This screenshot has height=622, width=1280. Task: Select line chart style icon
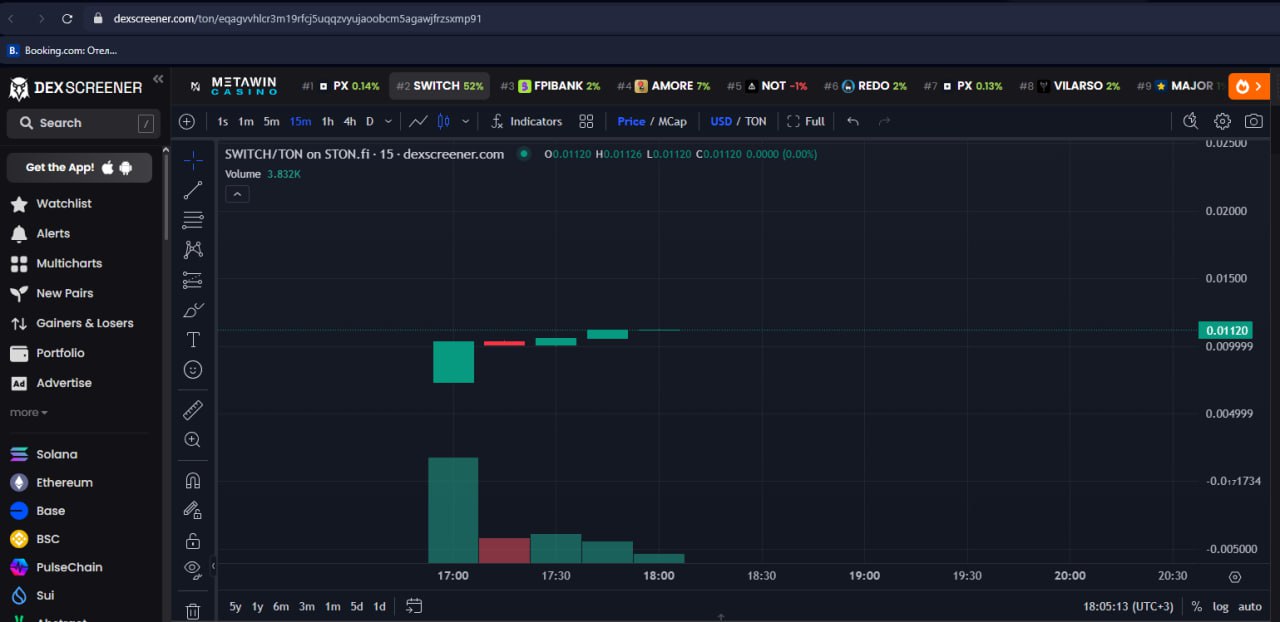pos(418,121)
